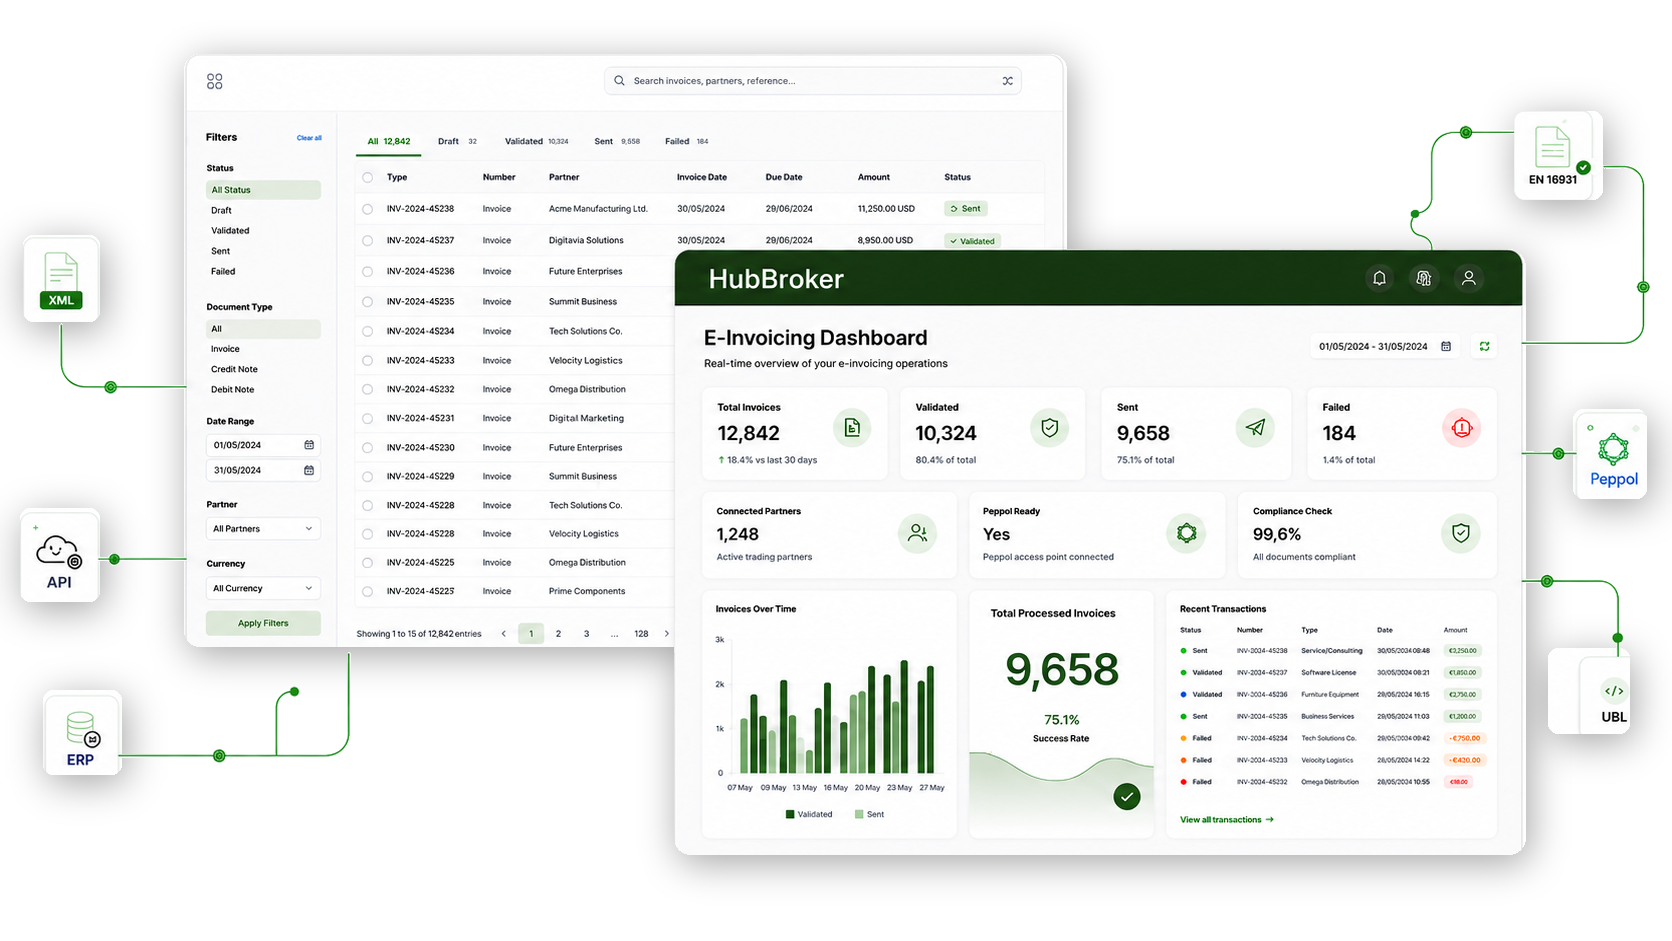Switch to the Draft 32 tab
Image resolution: width=1672 pixels, height=941 pixels.
[x=457, y=141]
